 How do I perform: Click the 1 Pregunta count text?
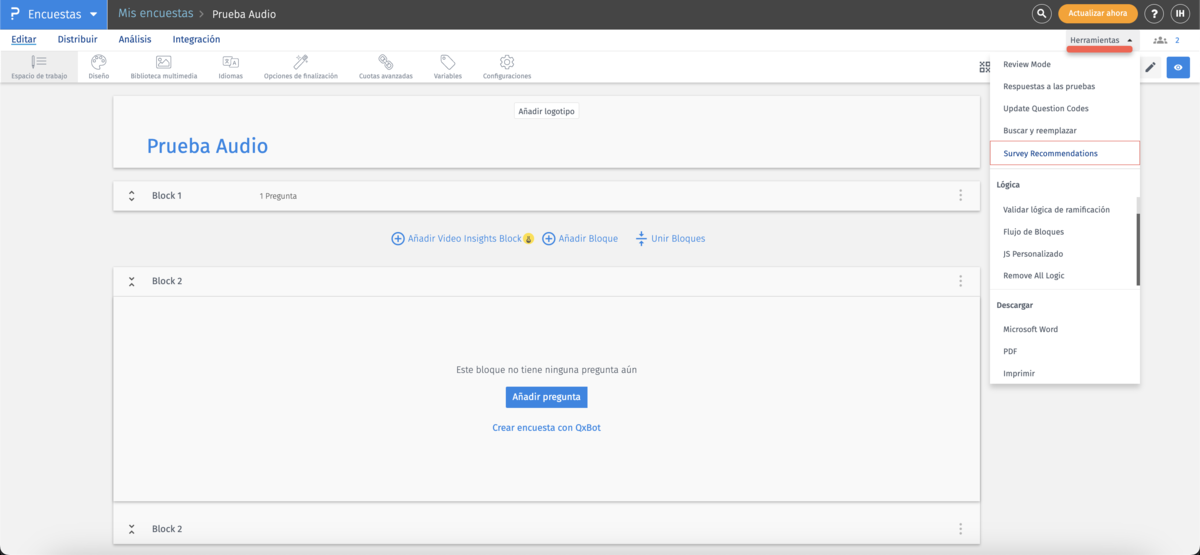pos(278,196)
